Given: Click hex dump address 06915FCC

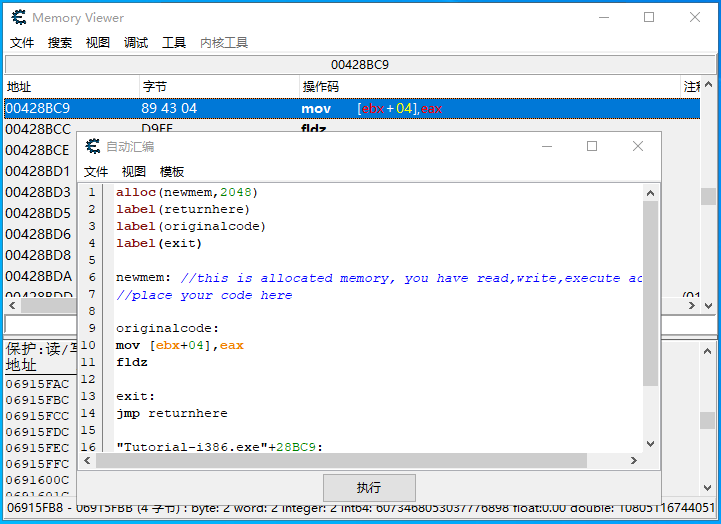Looking at the screenshot, I should 37,416.
